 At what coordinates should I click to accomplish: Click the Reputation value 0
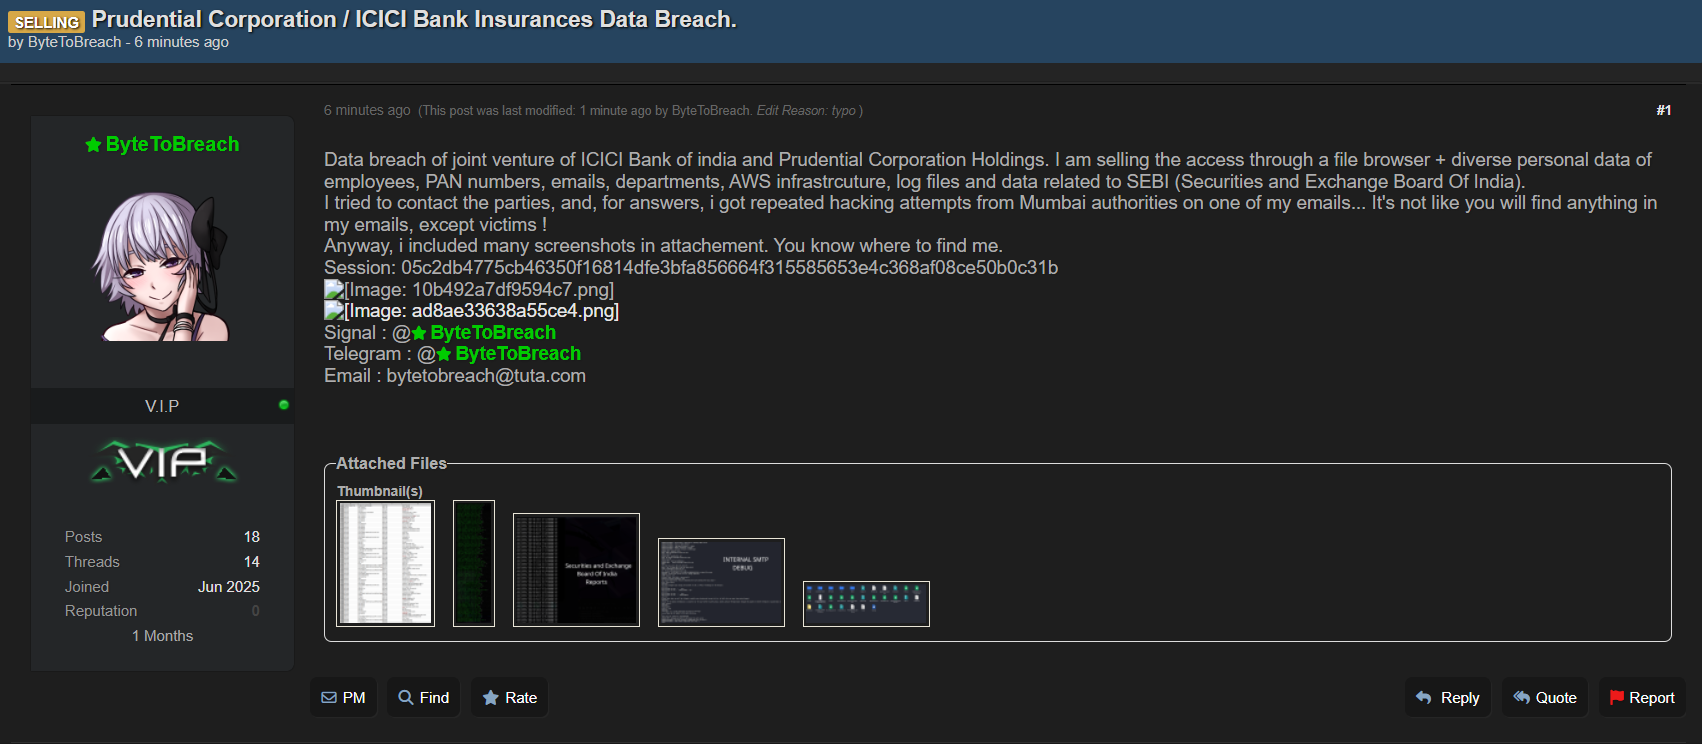click(x=256, y=611)
